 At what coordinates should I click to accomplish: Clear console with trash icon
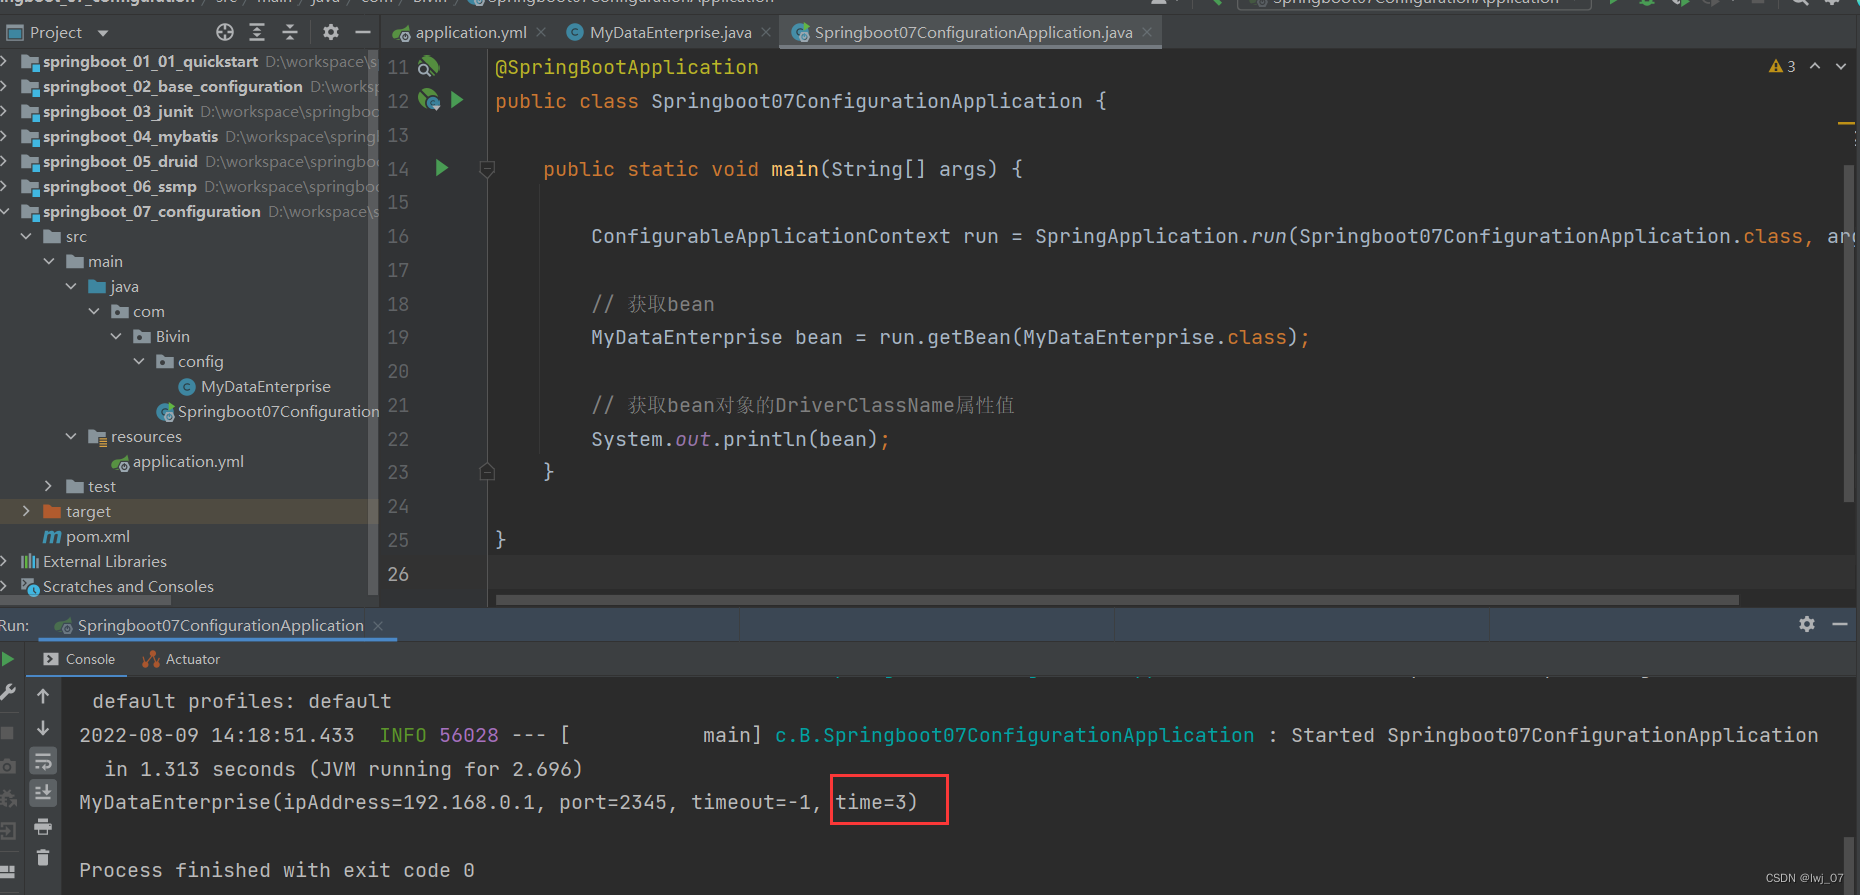(x=43, y=858)
